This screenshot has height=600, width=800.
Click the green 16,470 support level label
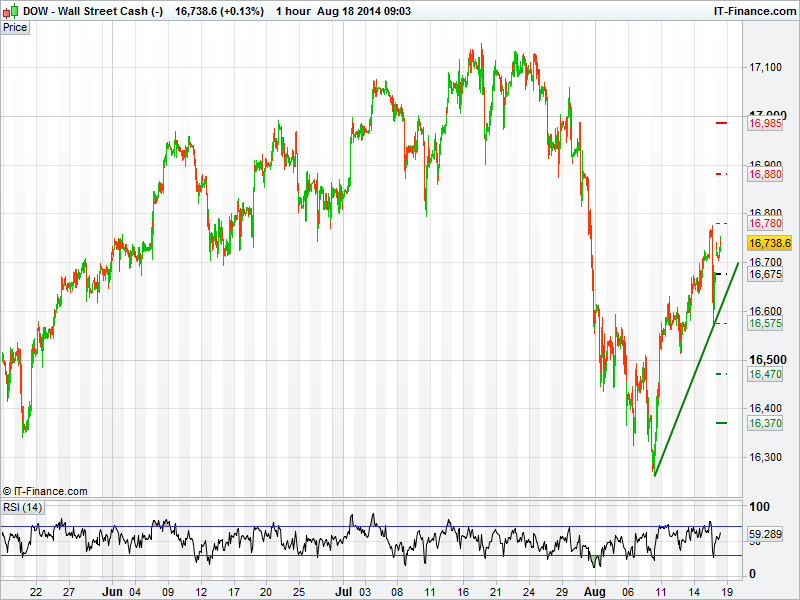[765, 374]
